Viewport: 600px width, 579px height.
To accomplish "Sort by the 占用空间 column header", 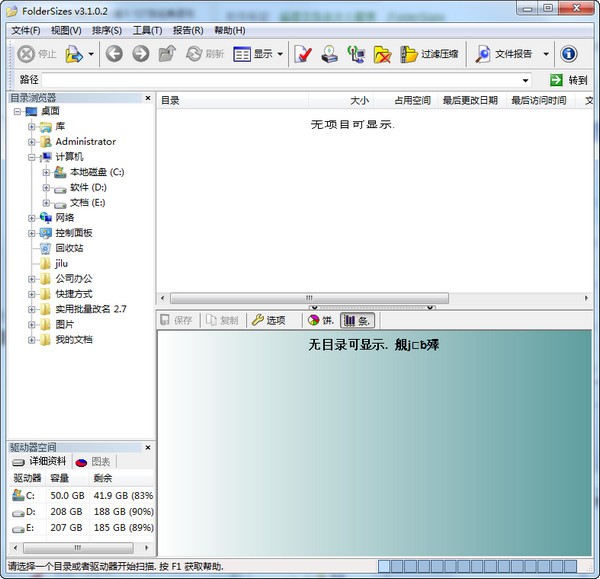I will [406, 101].
